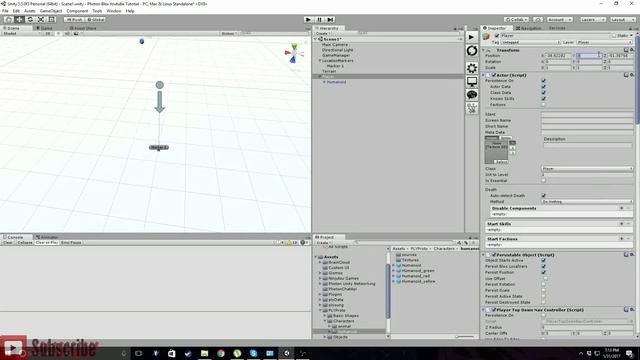The image size is (640, 360).
Task: Start Play mode
Action: coord(309,20)
